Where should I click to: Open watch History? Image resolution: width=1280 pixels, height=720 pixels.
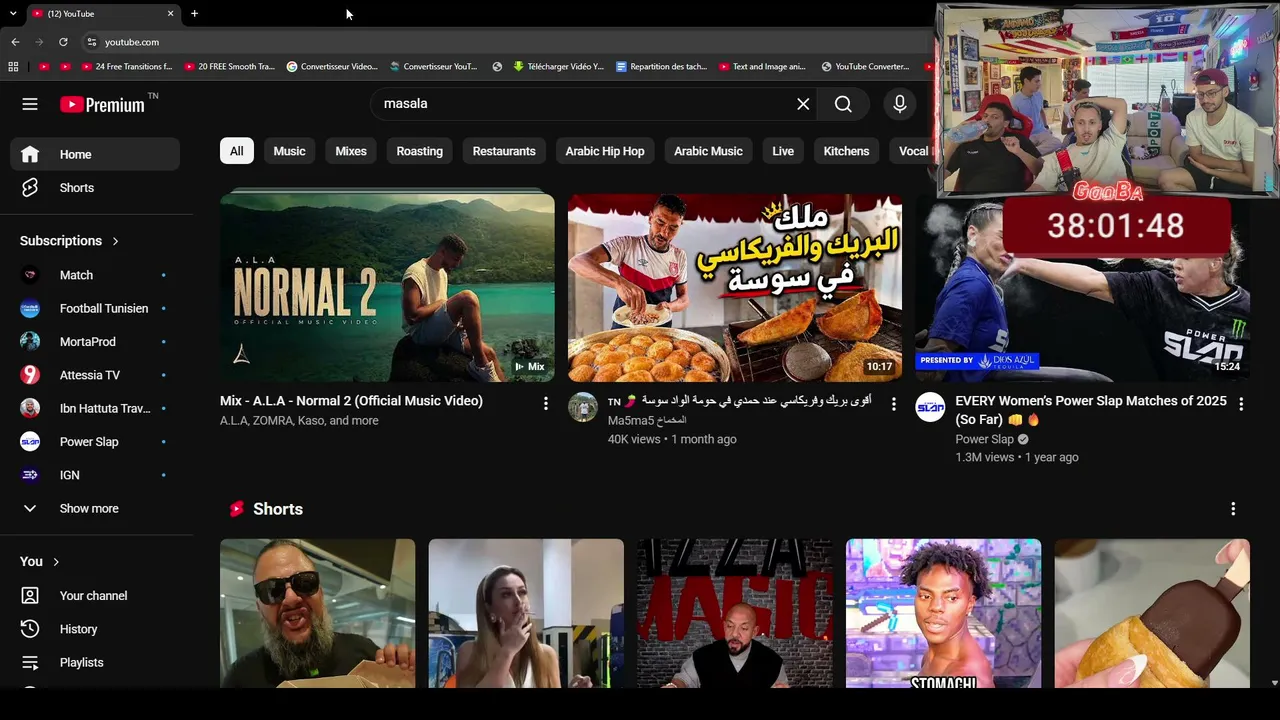pos(95,629)
